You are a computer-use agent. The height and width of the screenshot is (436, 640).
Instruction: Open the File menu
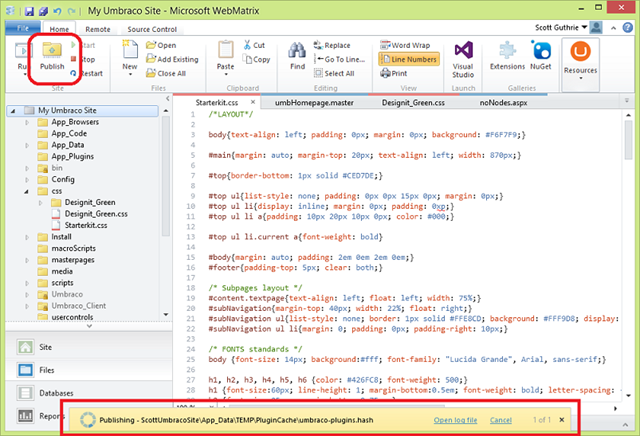click(x=23, y=28)
